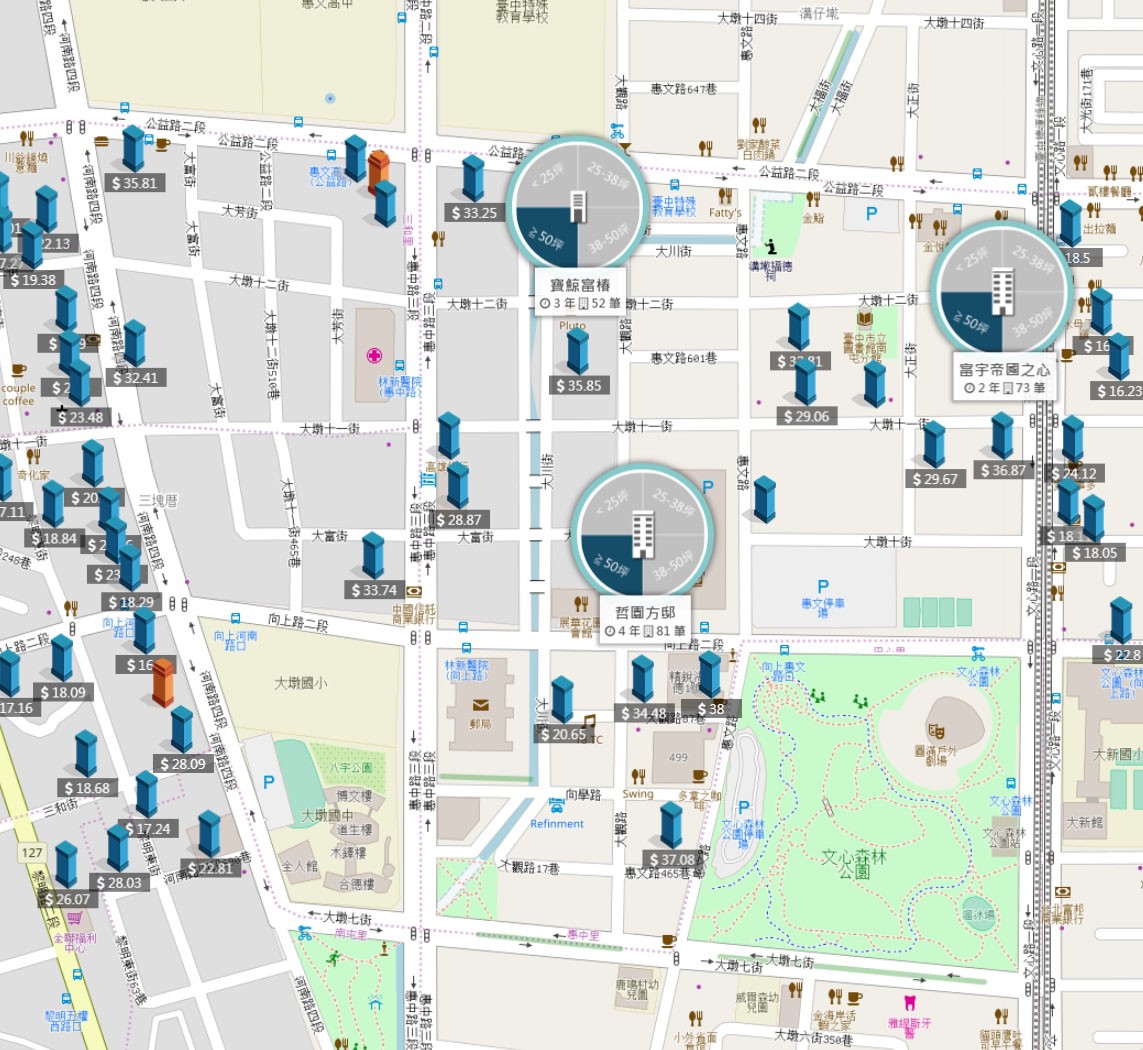Select the ≥50坪 segment in 寶鯨富樁 chart
The image size is (1143, 1050).
coord(547,238)
